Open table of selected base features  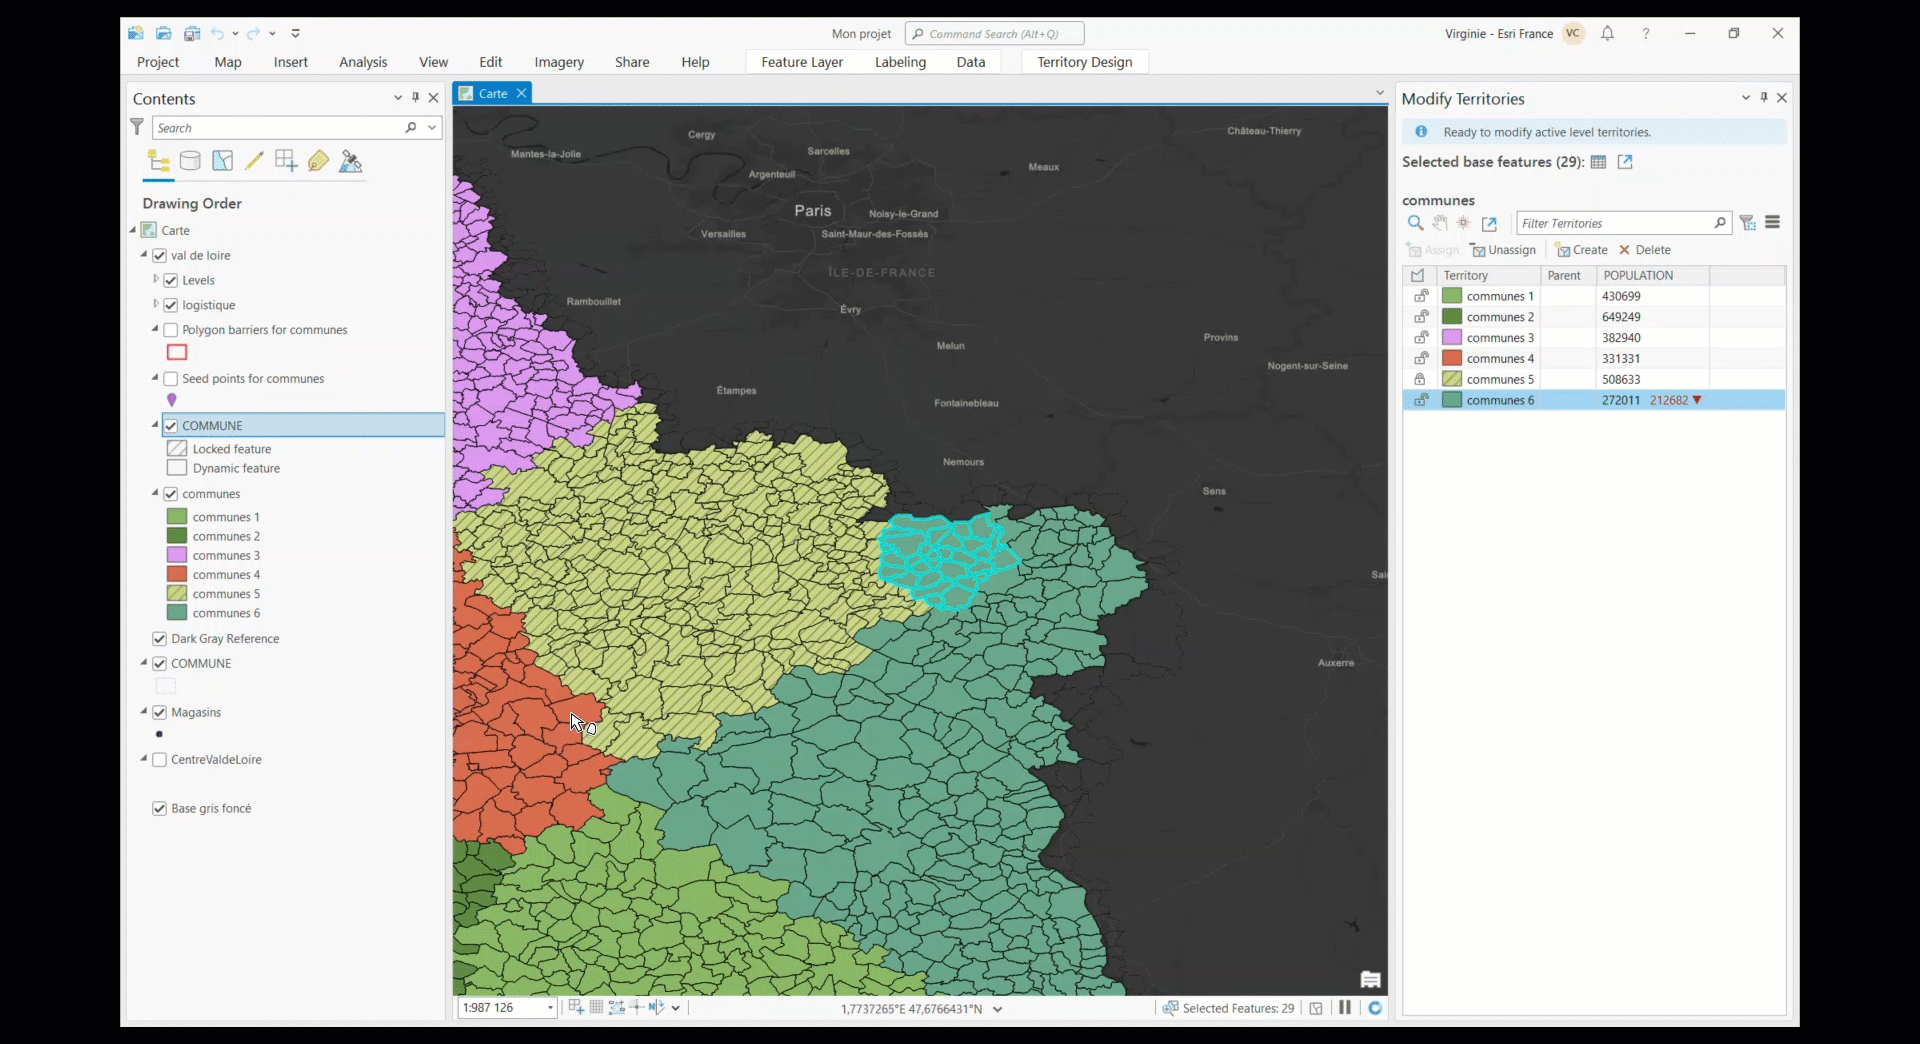[1598, 162]
